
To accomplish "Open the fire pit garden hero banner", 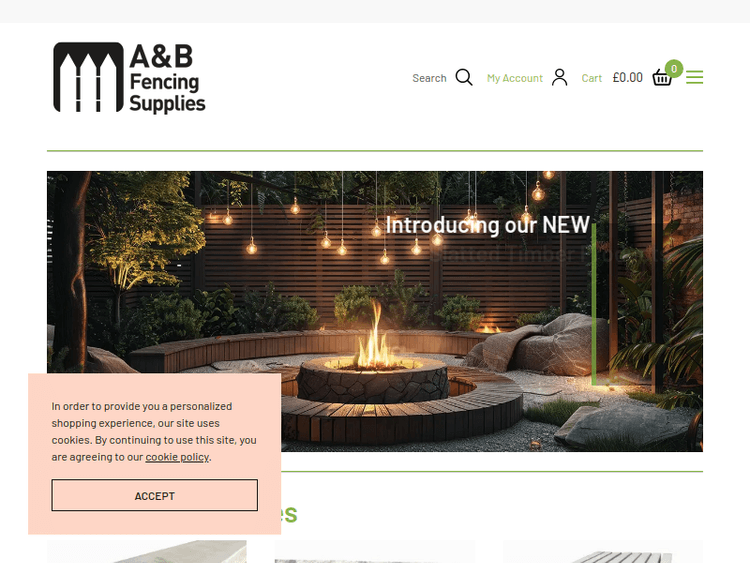I will tap(375, 311).
